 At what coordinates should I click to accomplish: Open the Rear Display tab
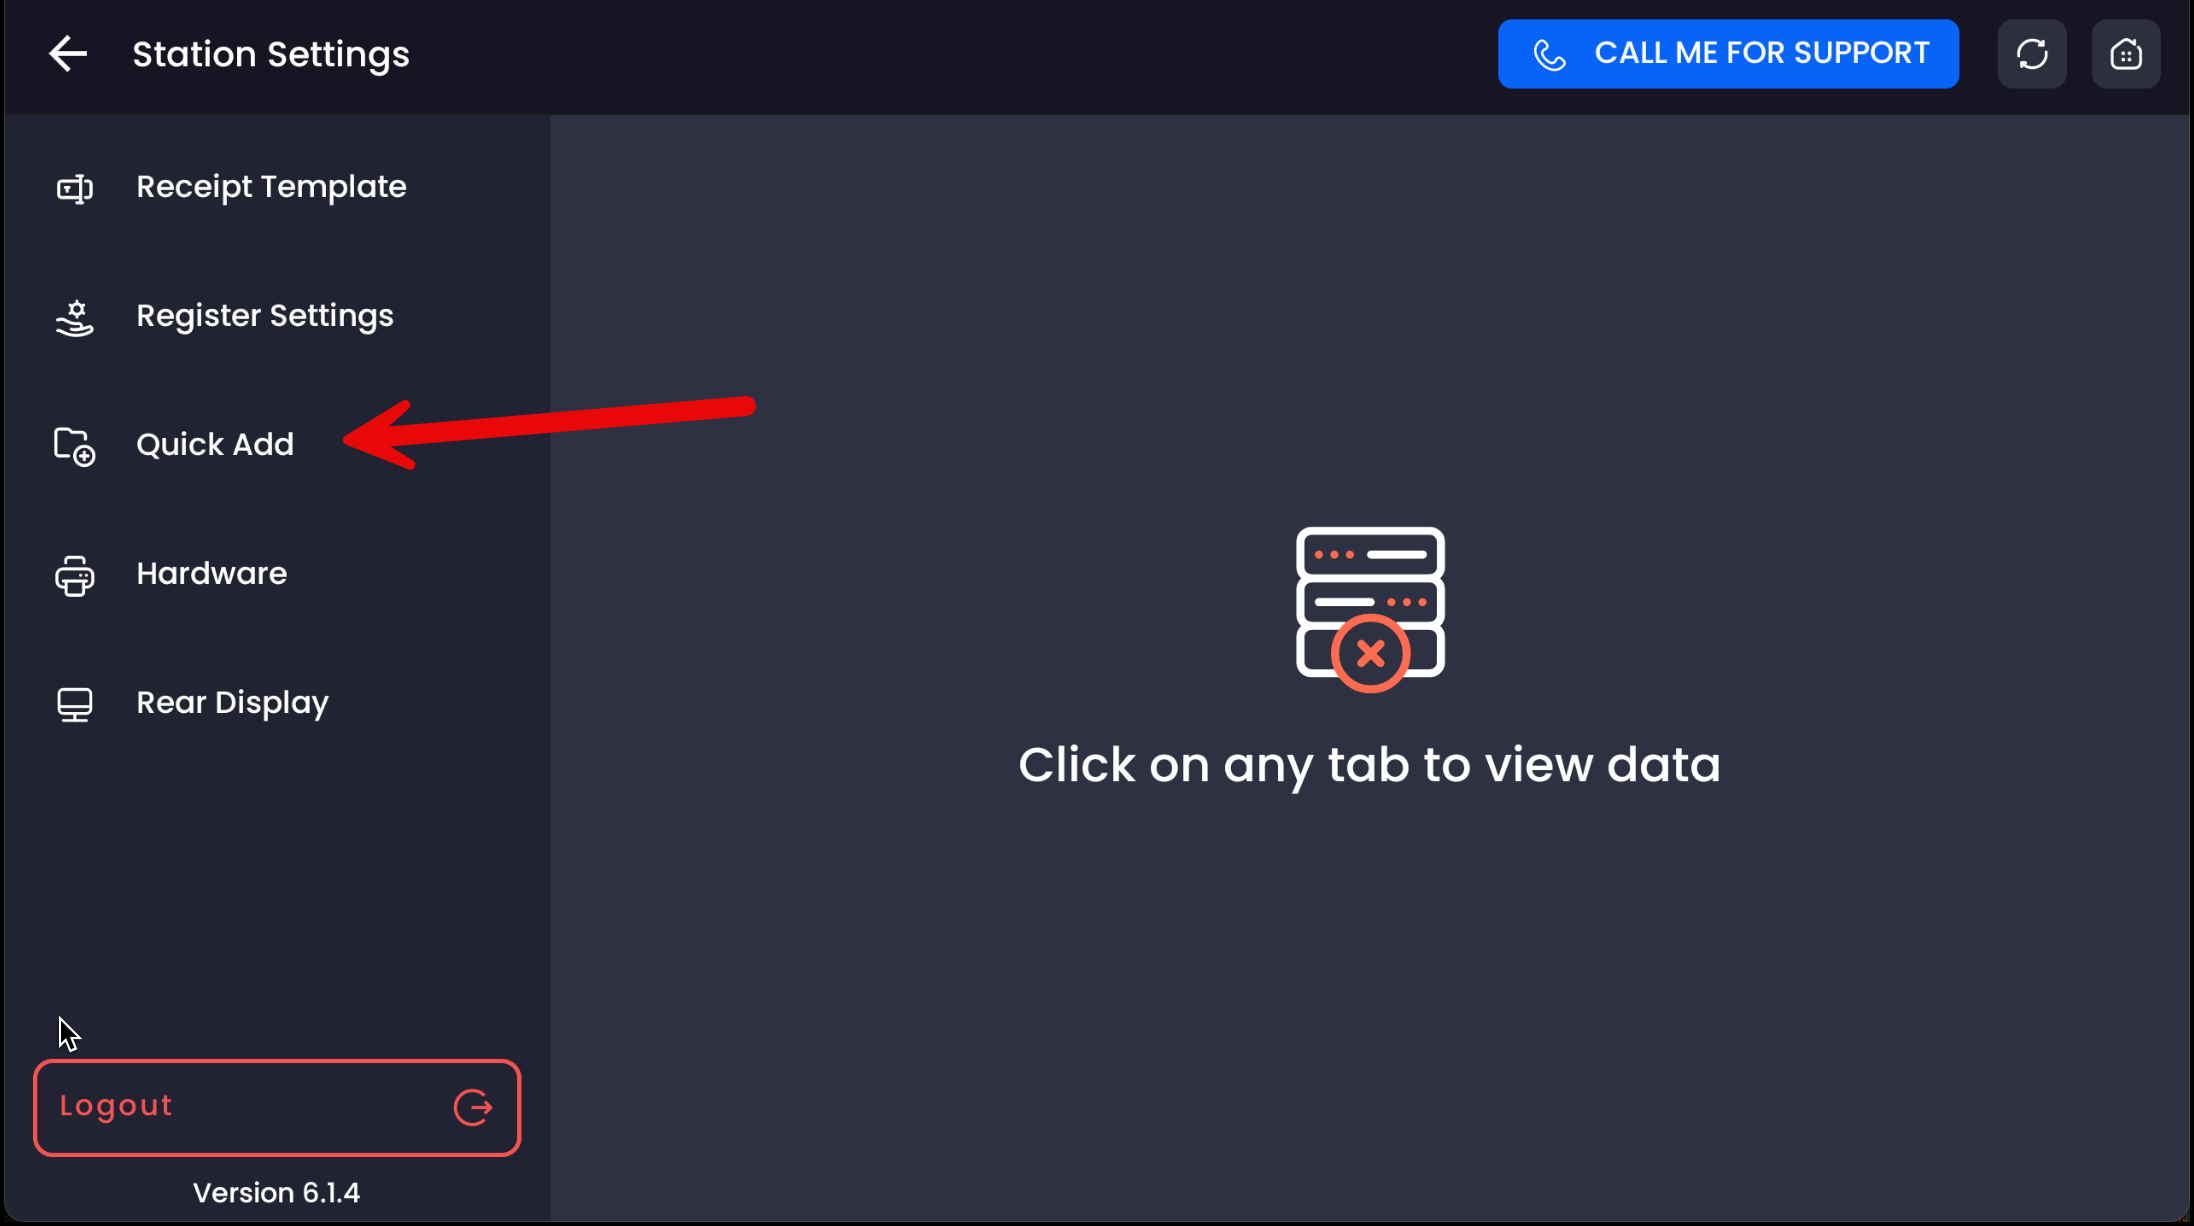click(x=277, y=703)
